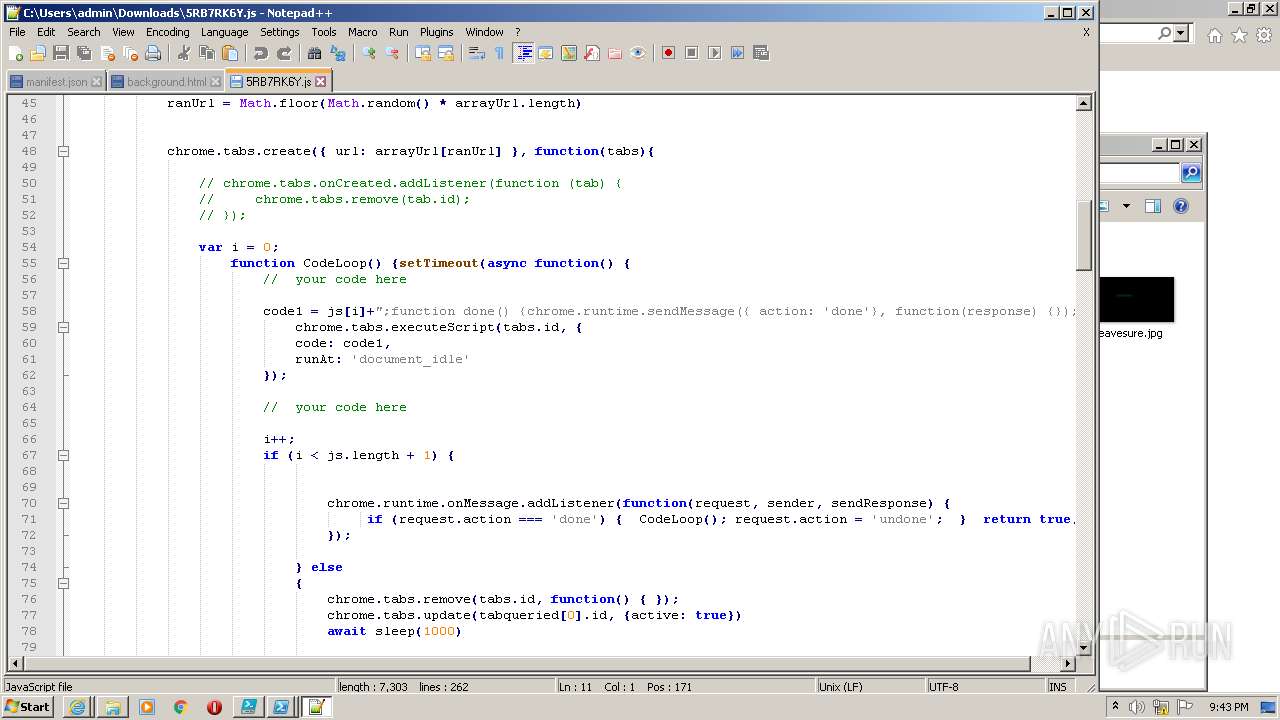Click the Windows Start button

pyautogui.click(x=28, y=707)
